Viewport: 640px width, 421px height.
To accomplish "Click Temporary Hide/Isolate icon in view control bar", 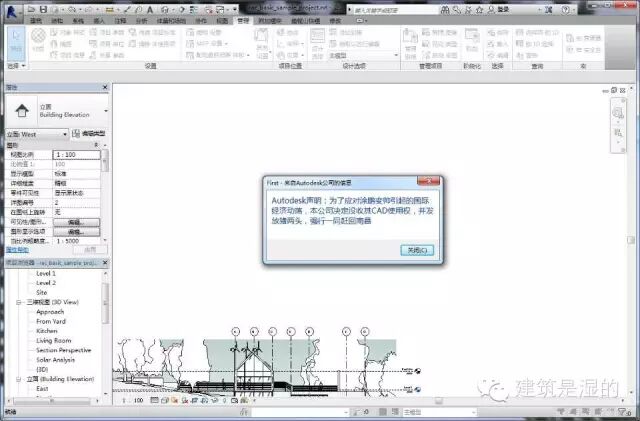I will (x=215, y=401).
